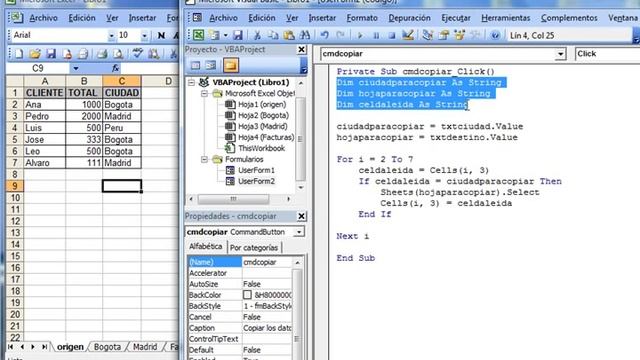Screen dimensions: 640x360
Task: Select UserForm1 in project tree
Action: pos(256,170)
